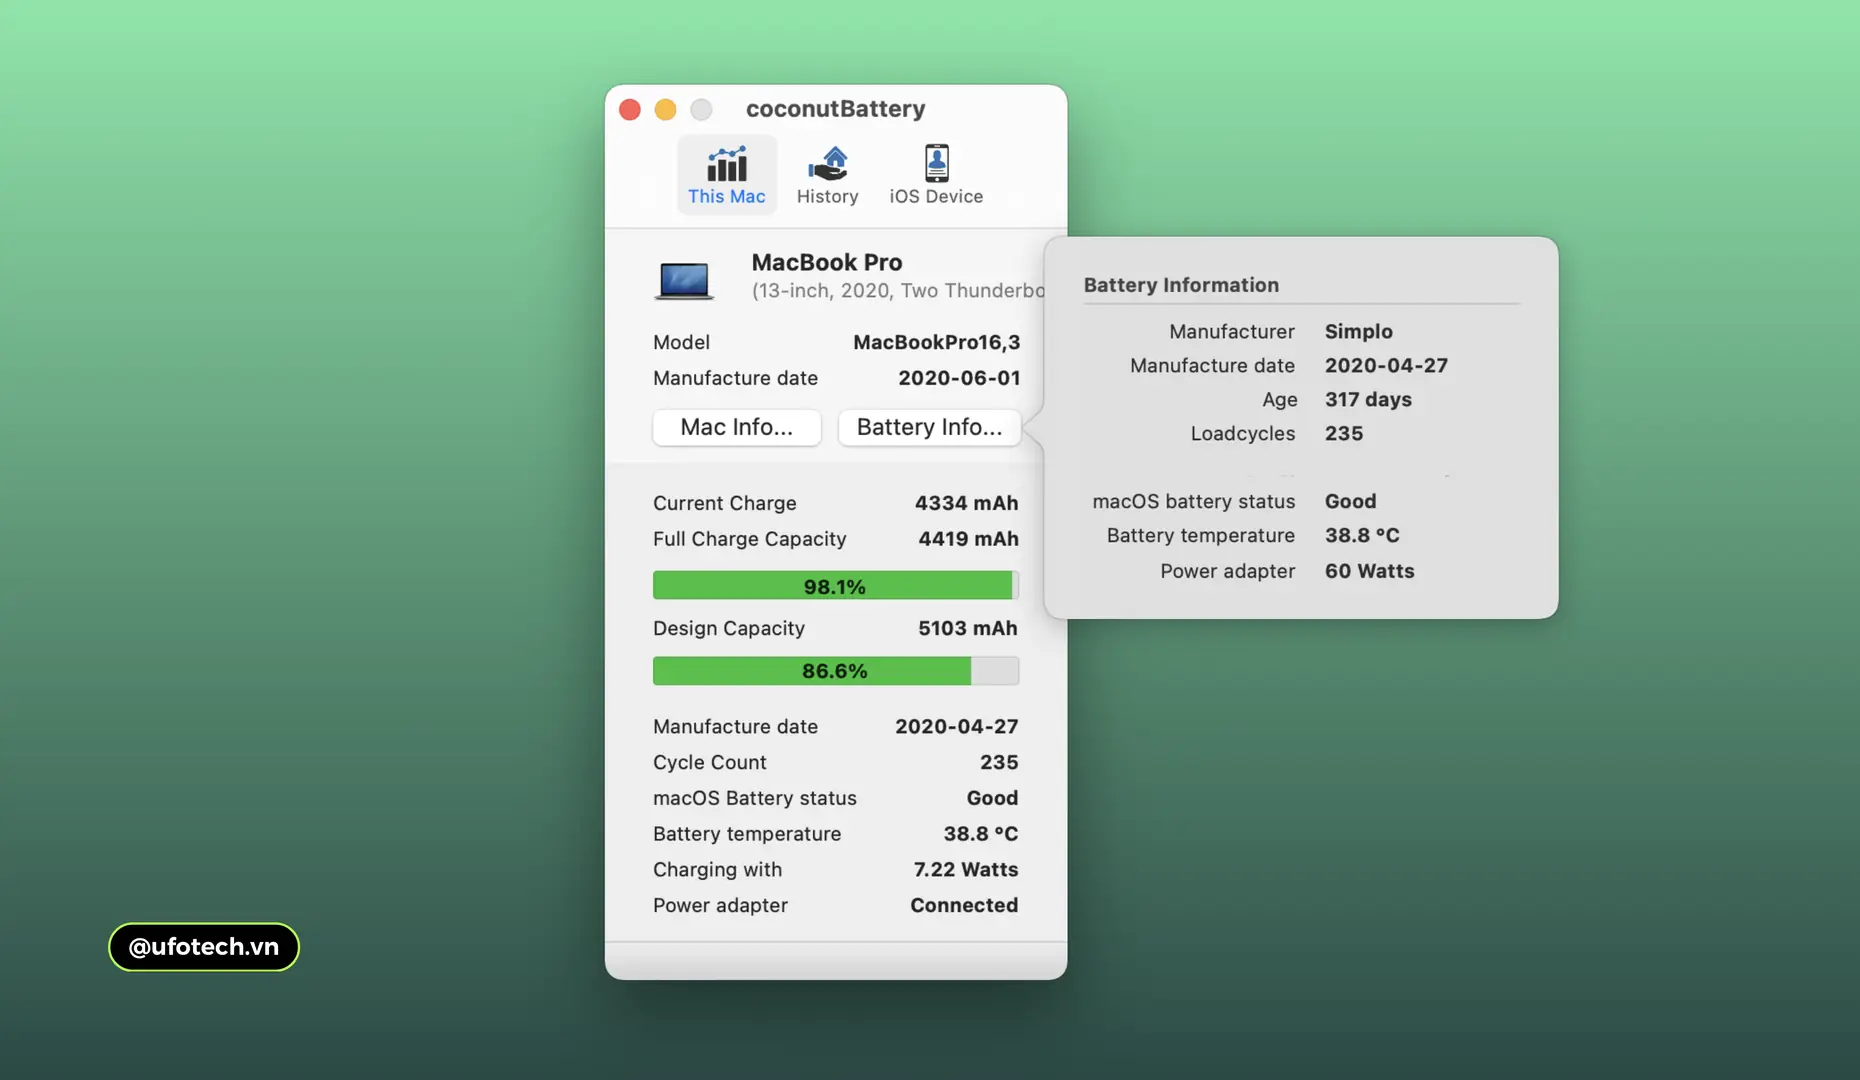This screenshot has height=1080, width=1860.
Task: Open the iOS Device phone icon
Action: [937, 163]
